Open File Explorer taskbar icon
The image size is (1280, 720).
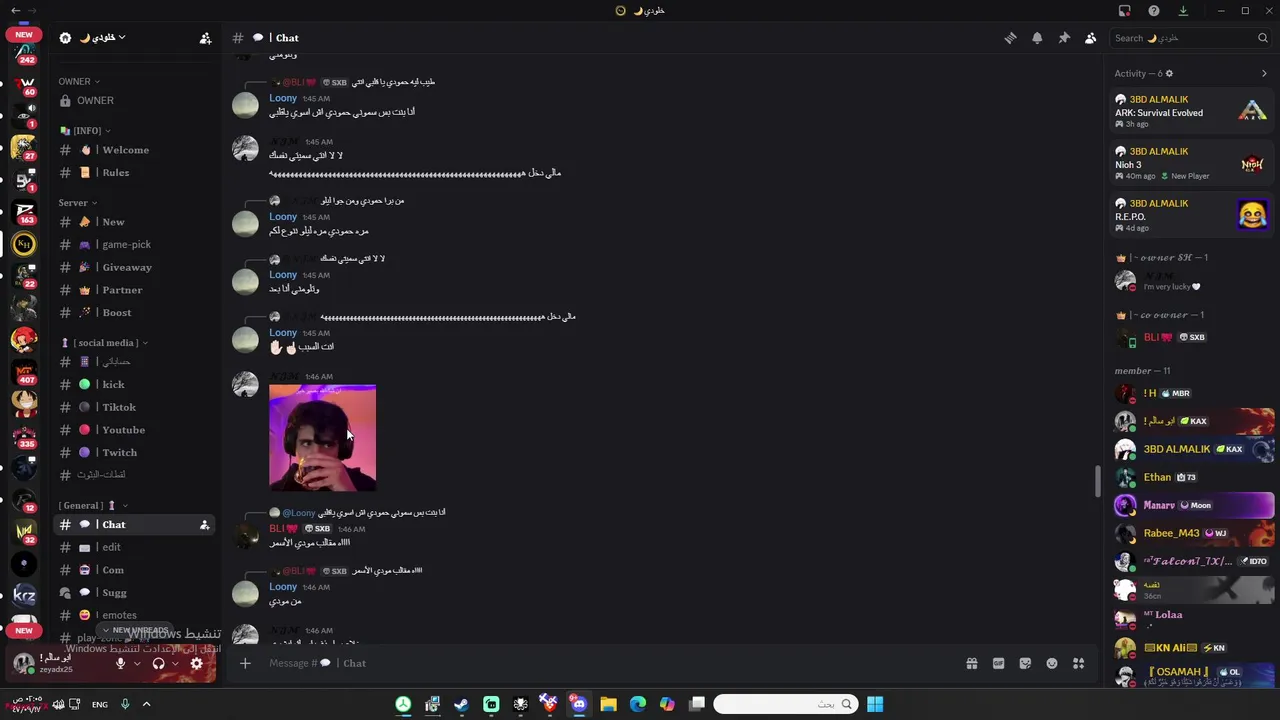608,704
